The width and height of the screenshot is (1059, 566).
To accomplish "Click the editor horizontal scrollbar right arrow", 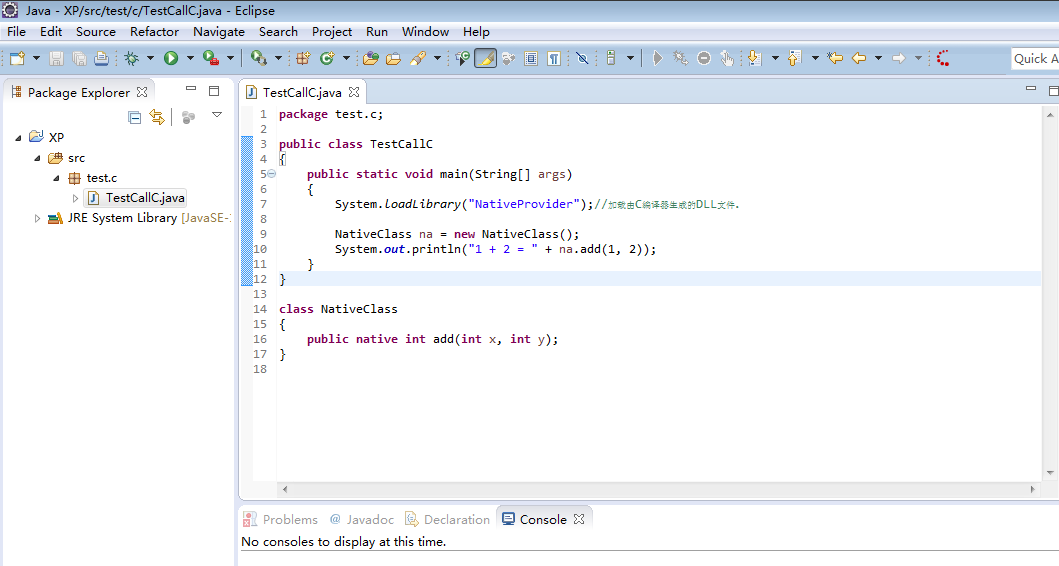I will [1032, 490].
